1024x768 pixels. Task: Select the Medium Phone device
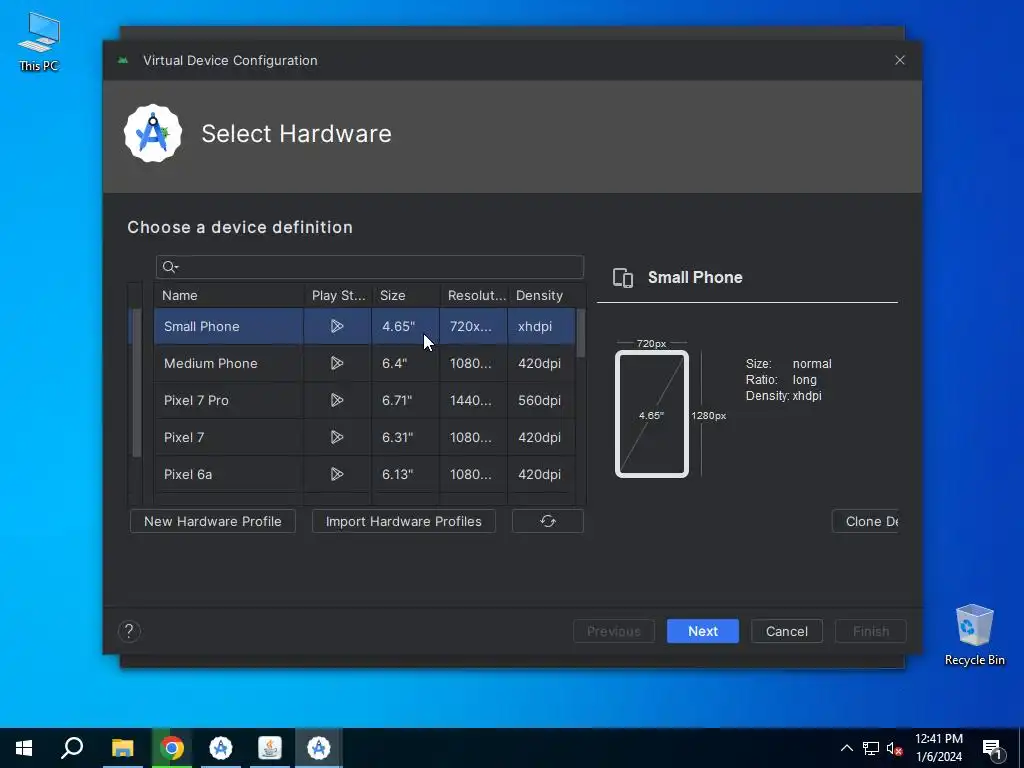pos(210,363)
